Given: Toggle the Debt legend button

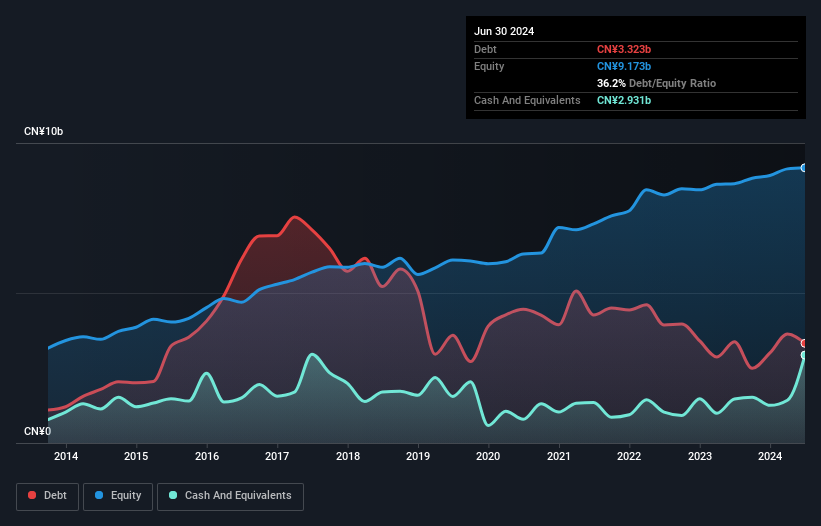Looking at the screenshot, I should pyautogui.click(x=47, y=496).
